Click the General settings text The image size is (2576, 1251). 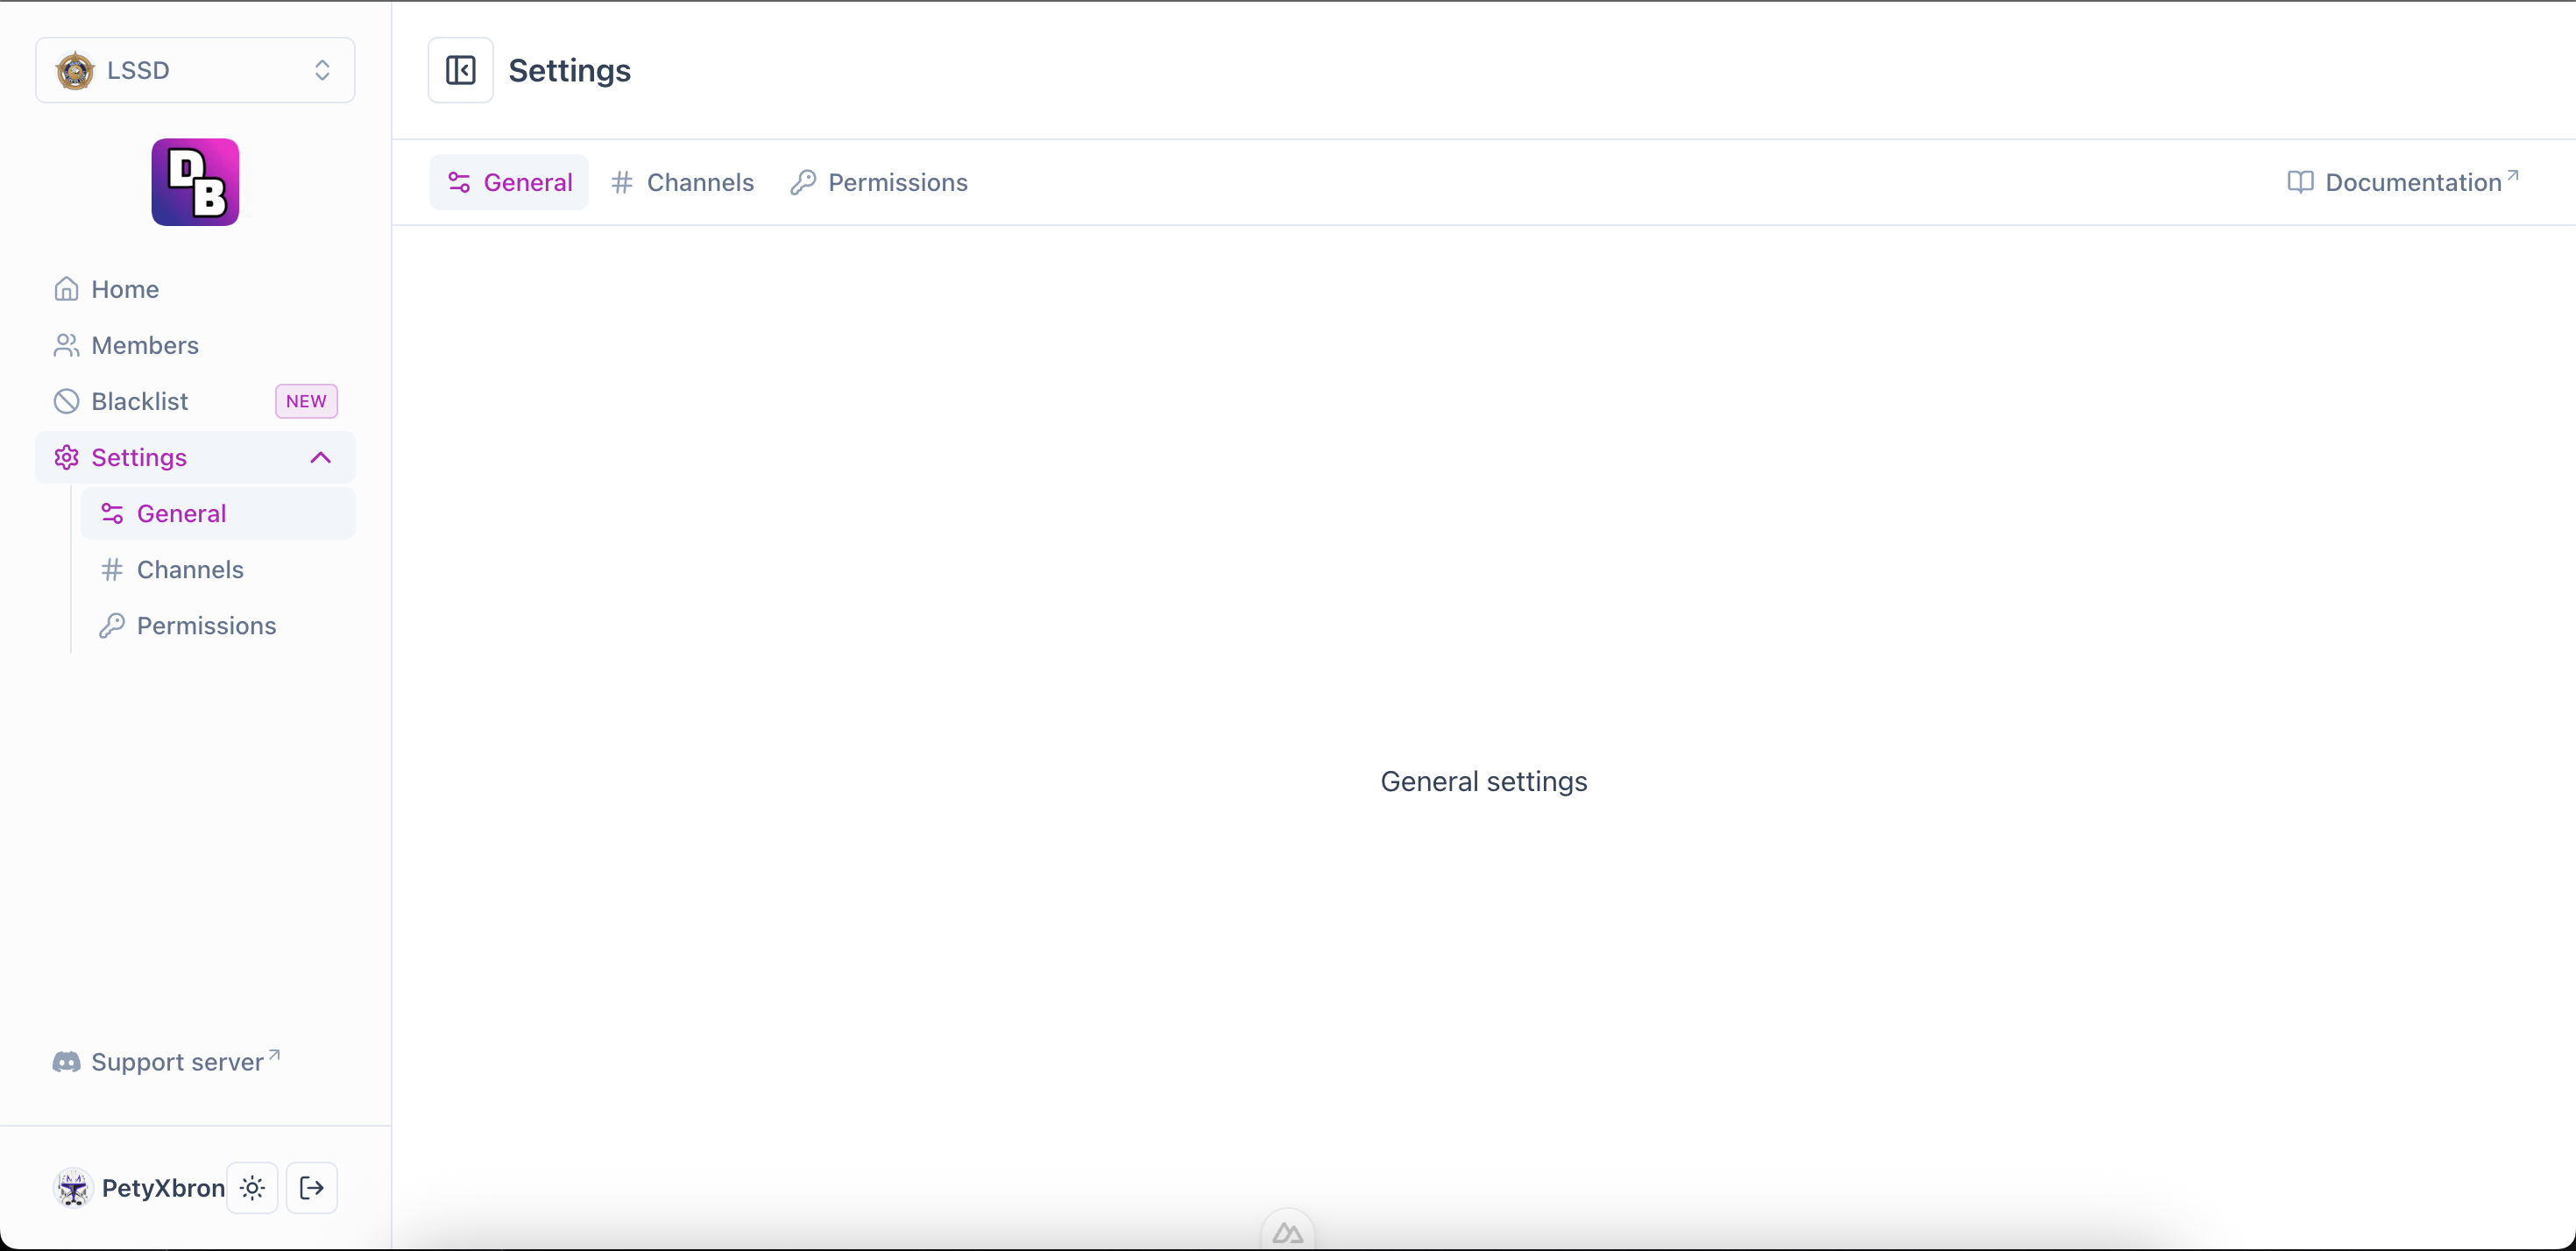click(1483, 781)
